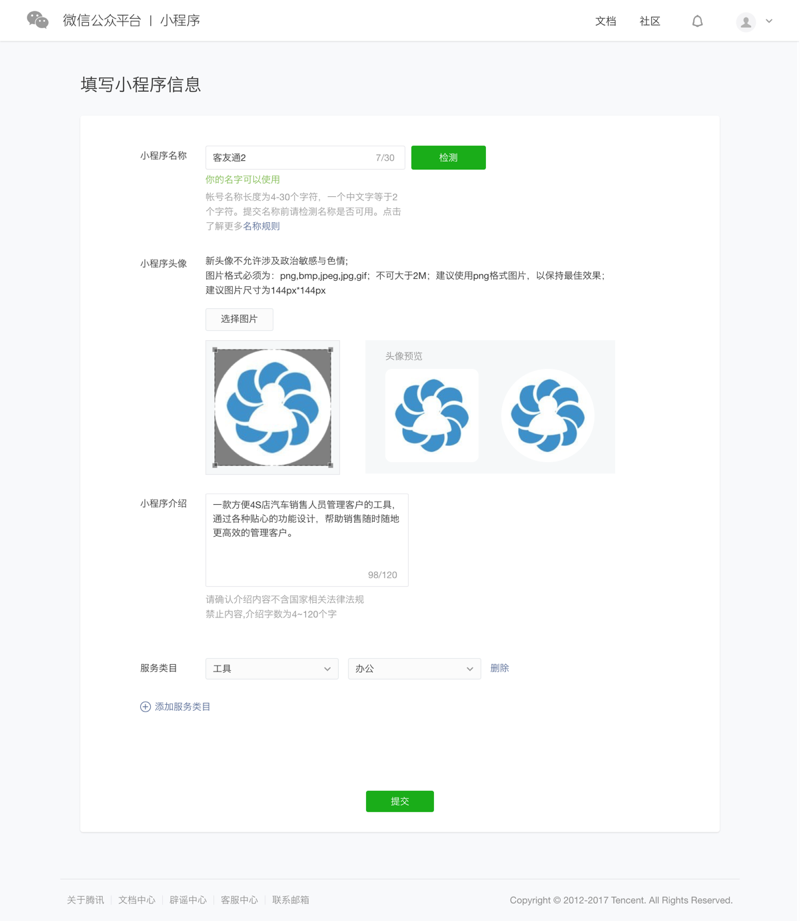Click the 删除 link
The width and height of the screenshot is (800, 921).
[x=499, y=668]
